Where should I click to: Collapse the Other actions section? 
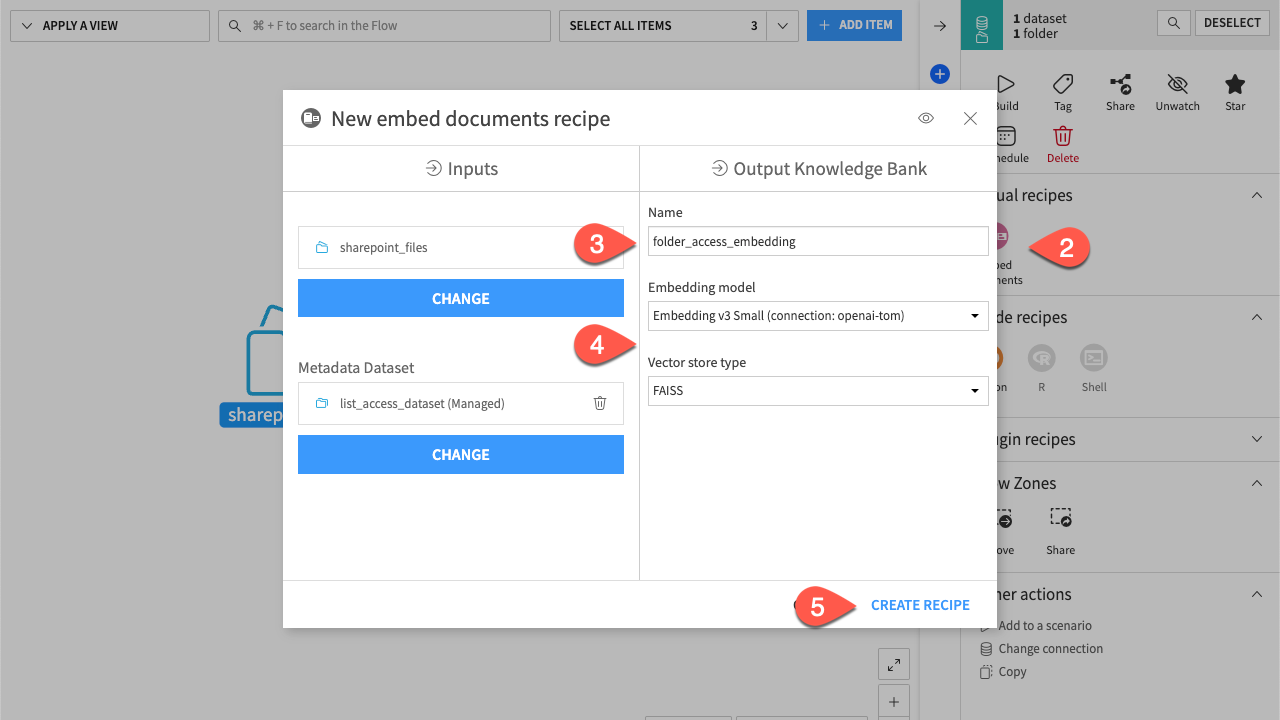pyautogui.click(x=1256, y=594)
